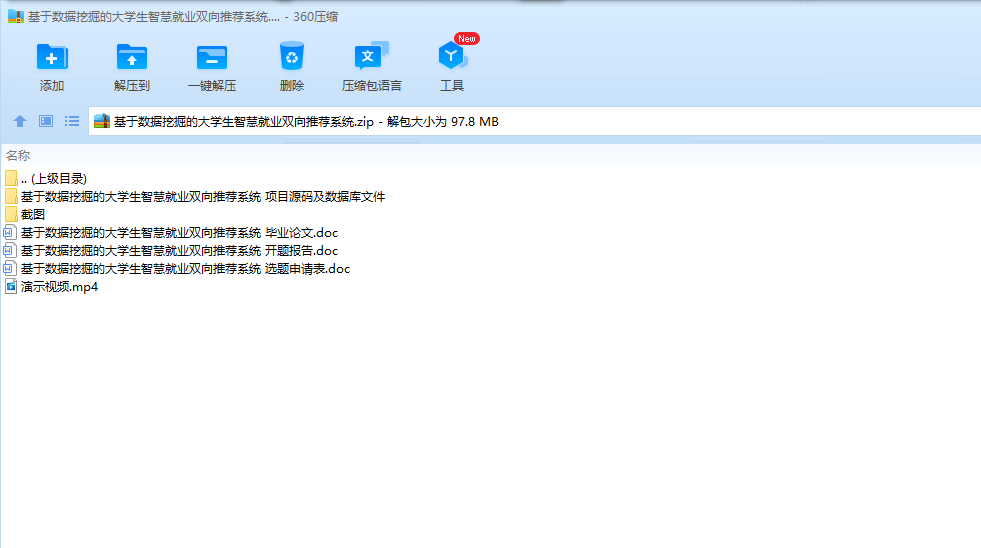Go up one directory using the arrow icon

tap(20, 121)
